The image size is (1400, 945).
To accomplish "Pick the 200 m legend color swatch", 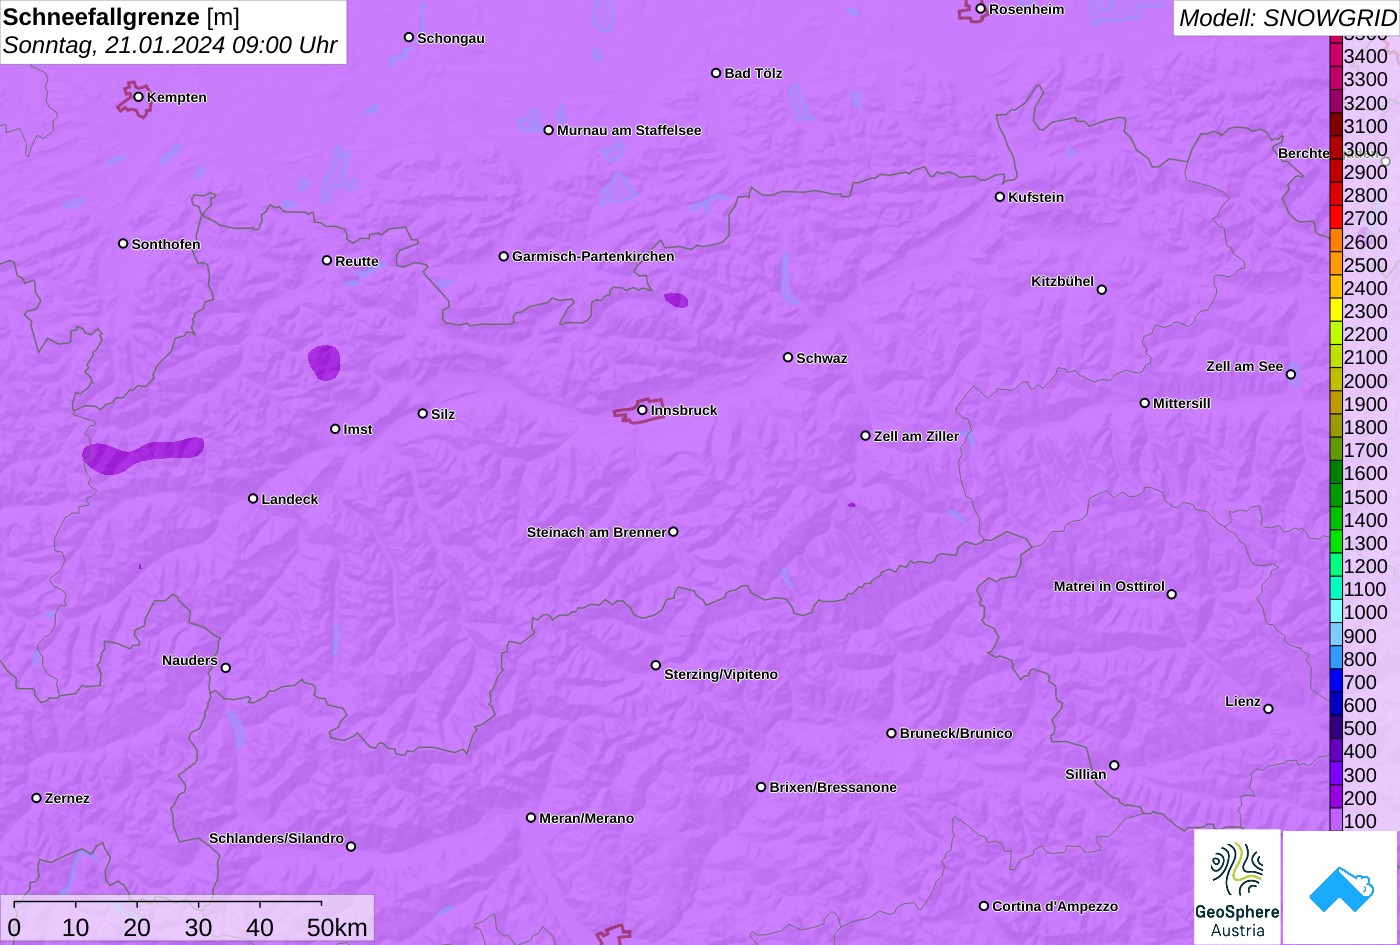I will pos(1335,797).
